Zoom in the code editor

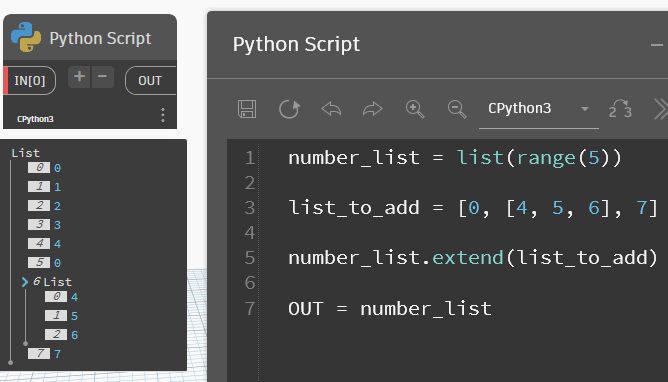pyautogui.click(x=415, y=109)
